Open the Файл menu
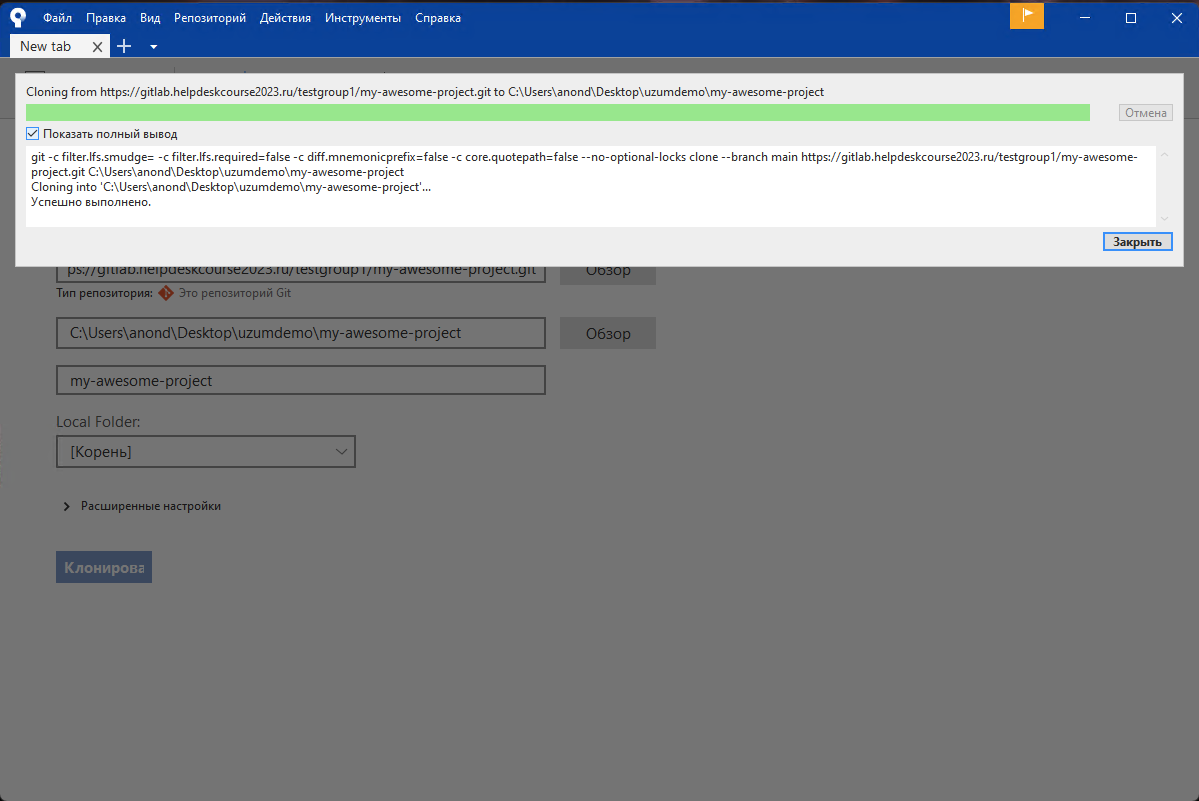The width and height of the screenshot is (1199, 801). pyautogui.click(x=57, y=18)
